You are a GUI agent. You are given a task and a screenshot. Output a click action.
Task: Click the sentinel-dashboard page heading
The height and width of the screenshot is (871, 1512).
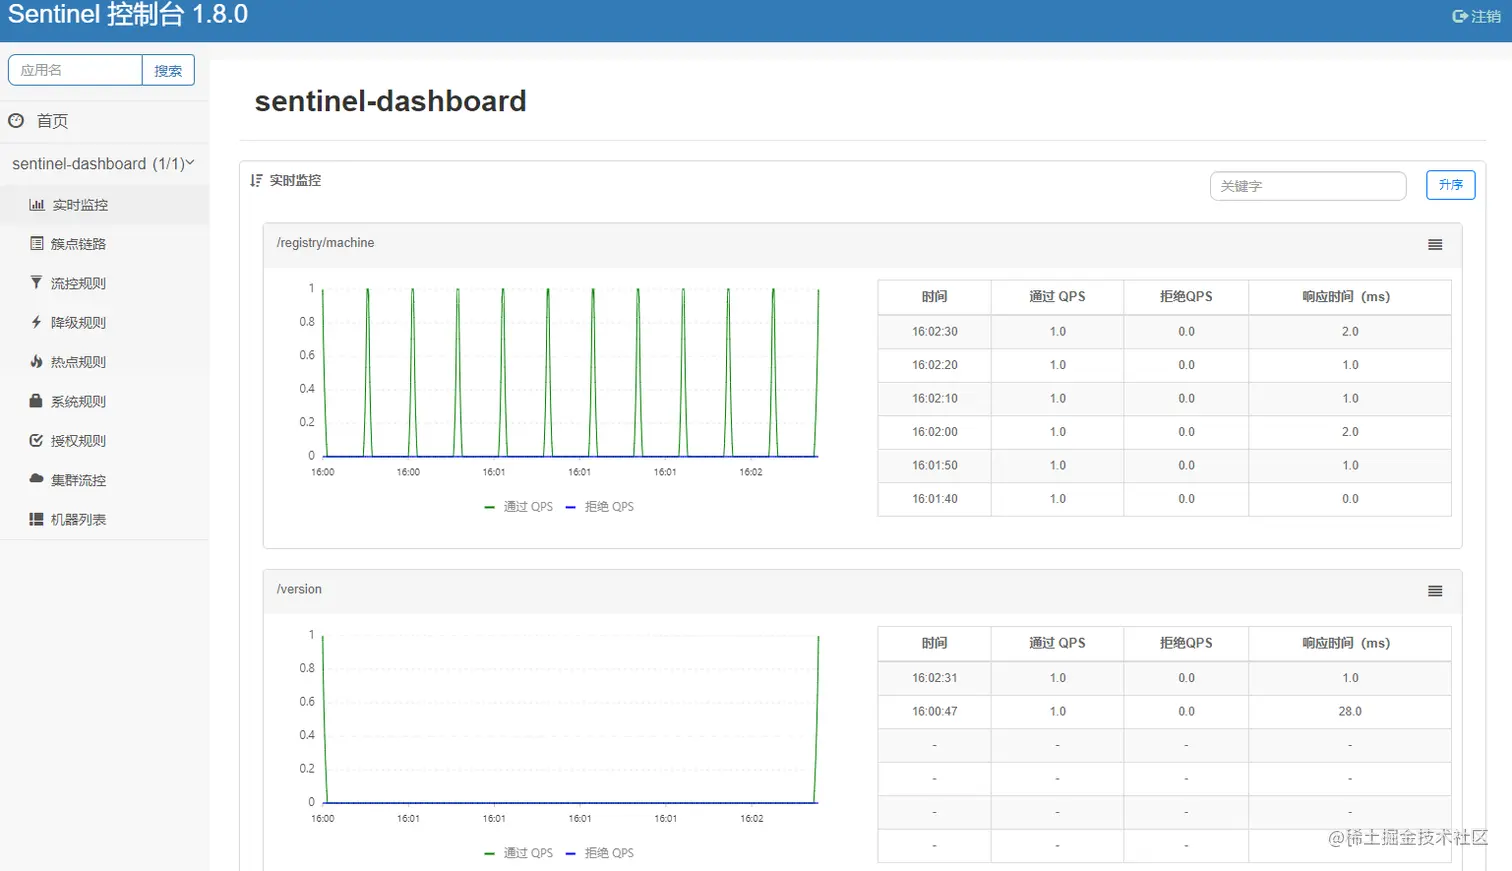(x=390, y=101)
